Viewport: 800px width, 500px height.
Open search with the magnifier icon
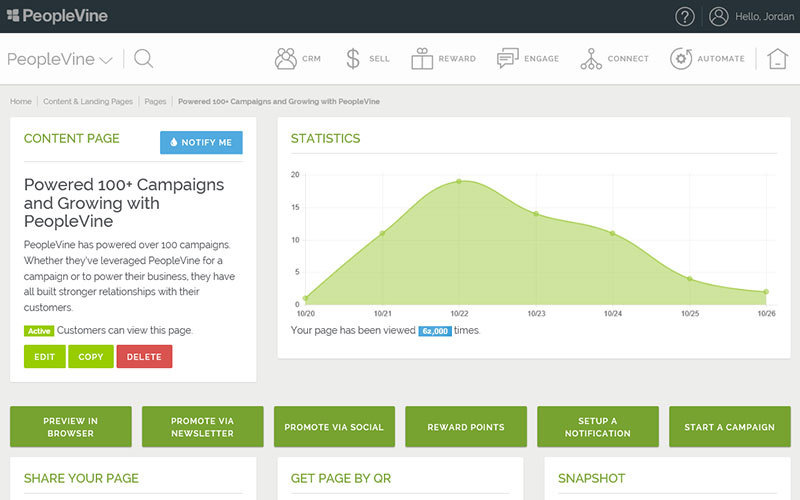(143, 59)
